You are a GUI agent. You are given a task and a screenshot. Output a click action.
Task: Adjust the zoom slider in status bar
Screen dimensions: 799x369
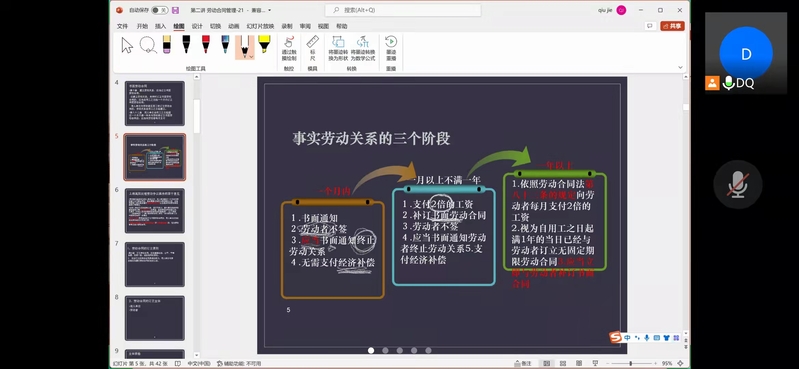pyautogui.click(x=631, y=363)
